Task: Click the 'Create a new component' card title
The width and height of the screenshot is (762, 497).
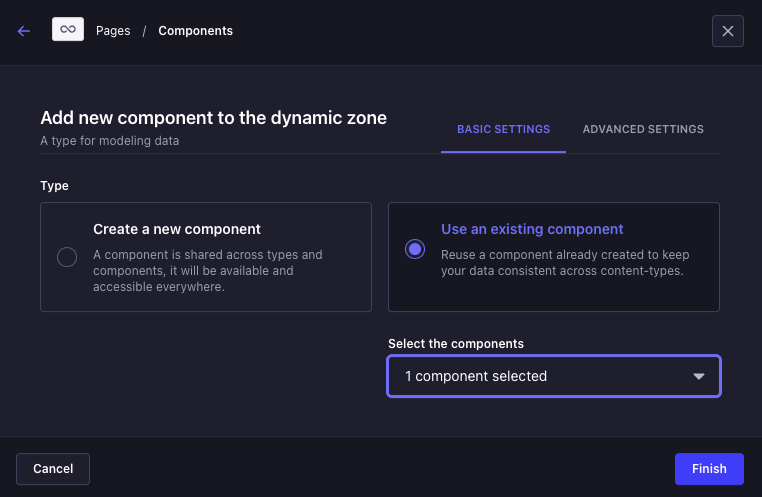Action: (x=177, y=229)
